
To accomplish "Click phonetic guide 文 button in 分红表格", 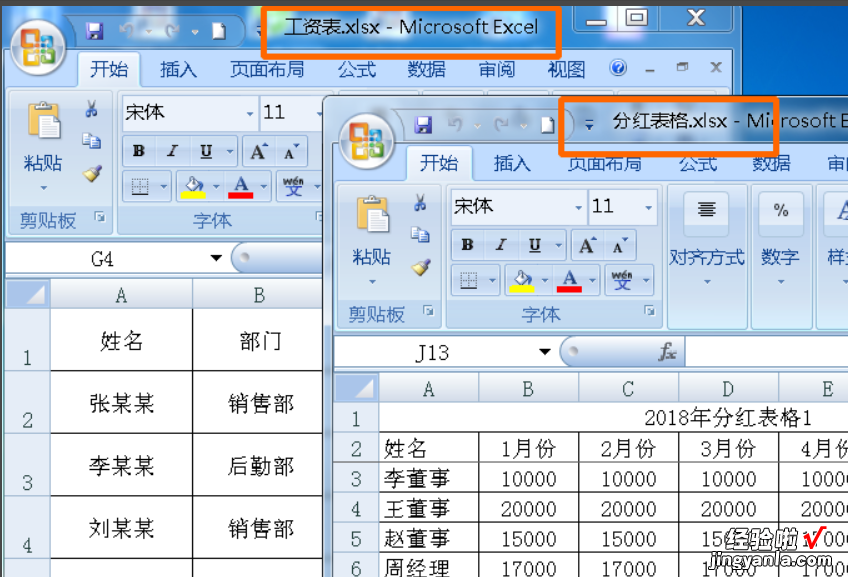I will coord(622,281).
